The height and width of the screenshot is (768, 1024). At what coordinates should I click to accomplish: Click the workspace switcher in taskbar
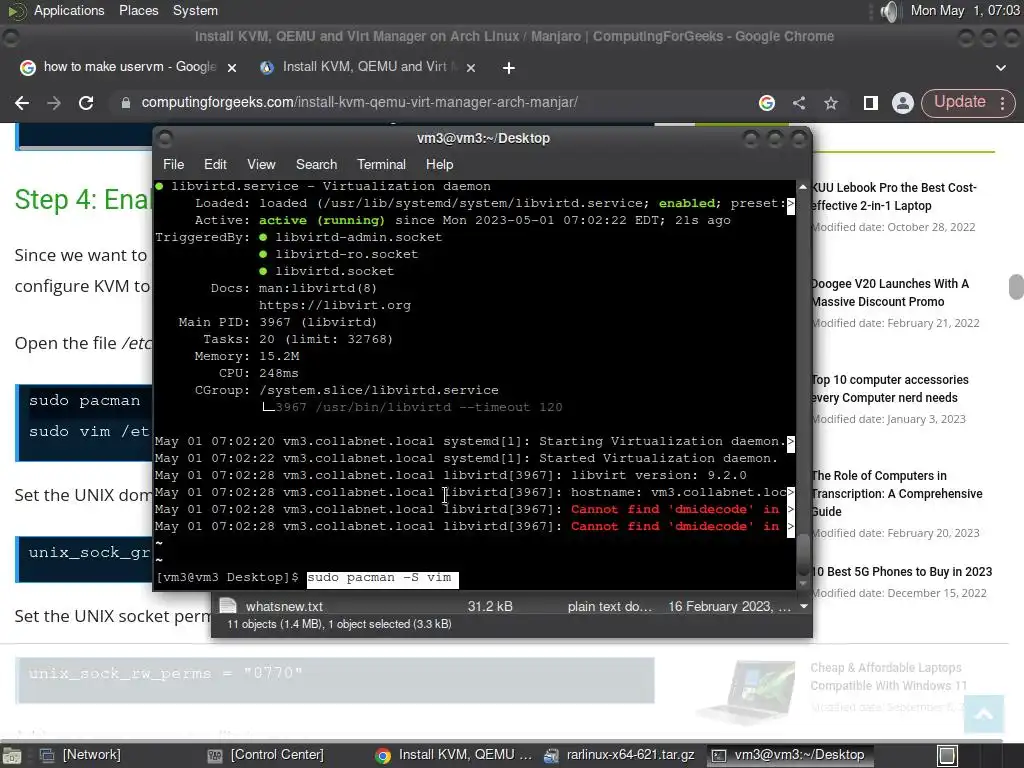pos(948,756)
